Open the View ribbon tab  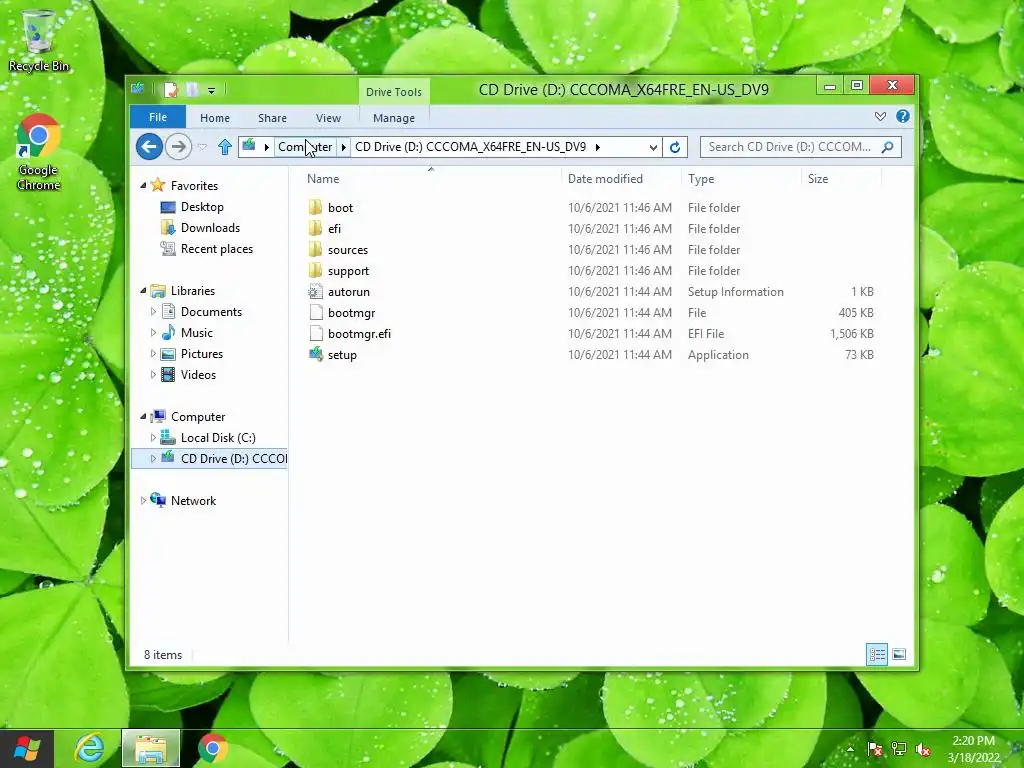coord(328,118)
